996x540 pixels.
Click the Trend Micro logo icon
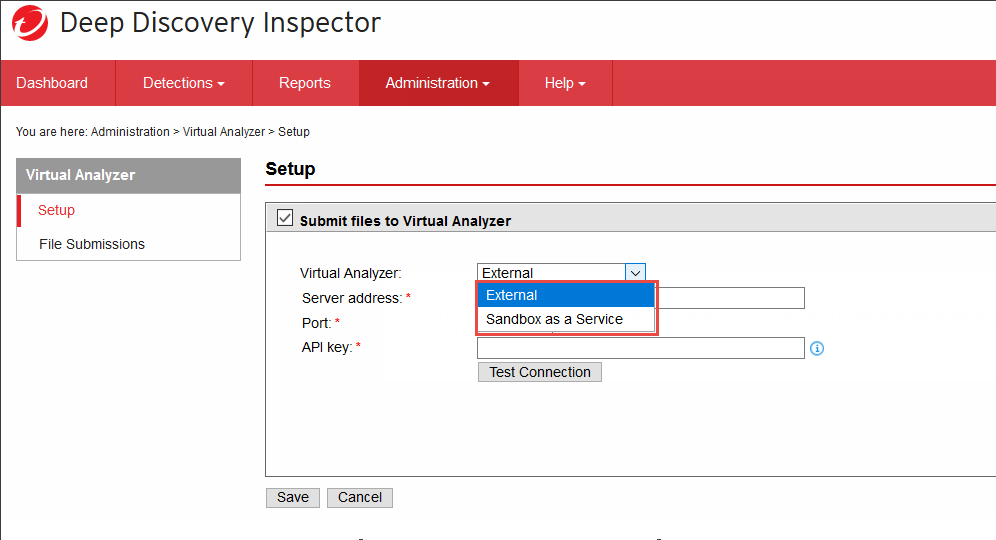pyautogui.click(x=31, y=23)
